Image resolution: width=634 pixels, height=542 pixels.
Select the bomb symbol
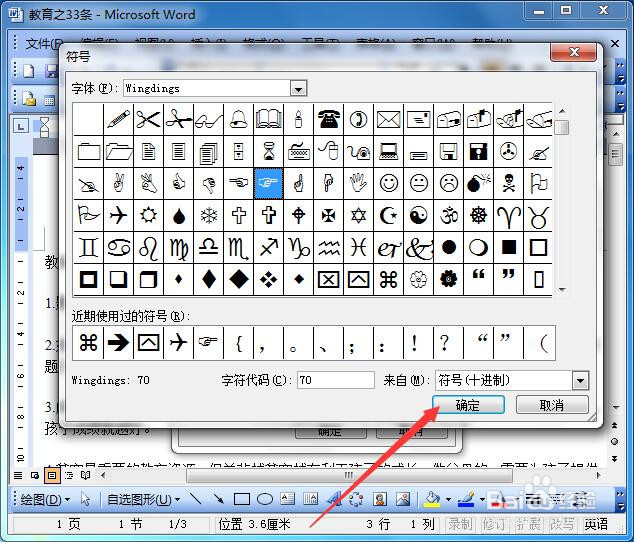478,184
